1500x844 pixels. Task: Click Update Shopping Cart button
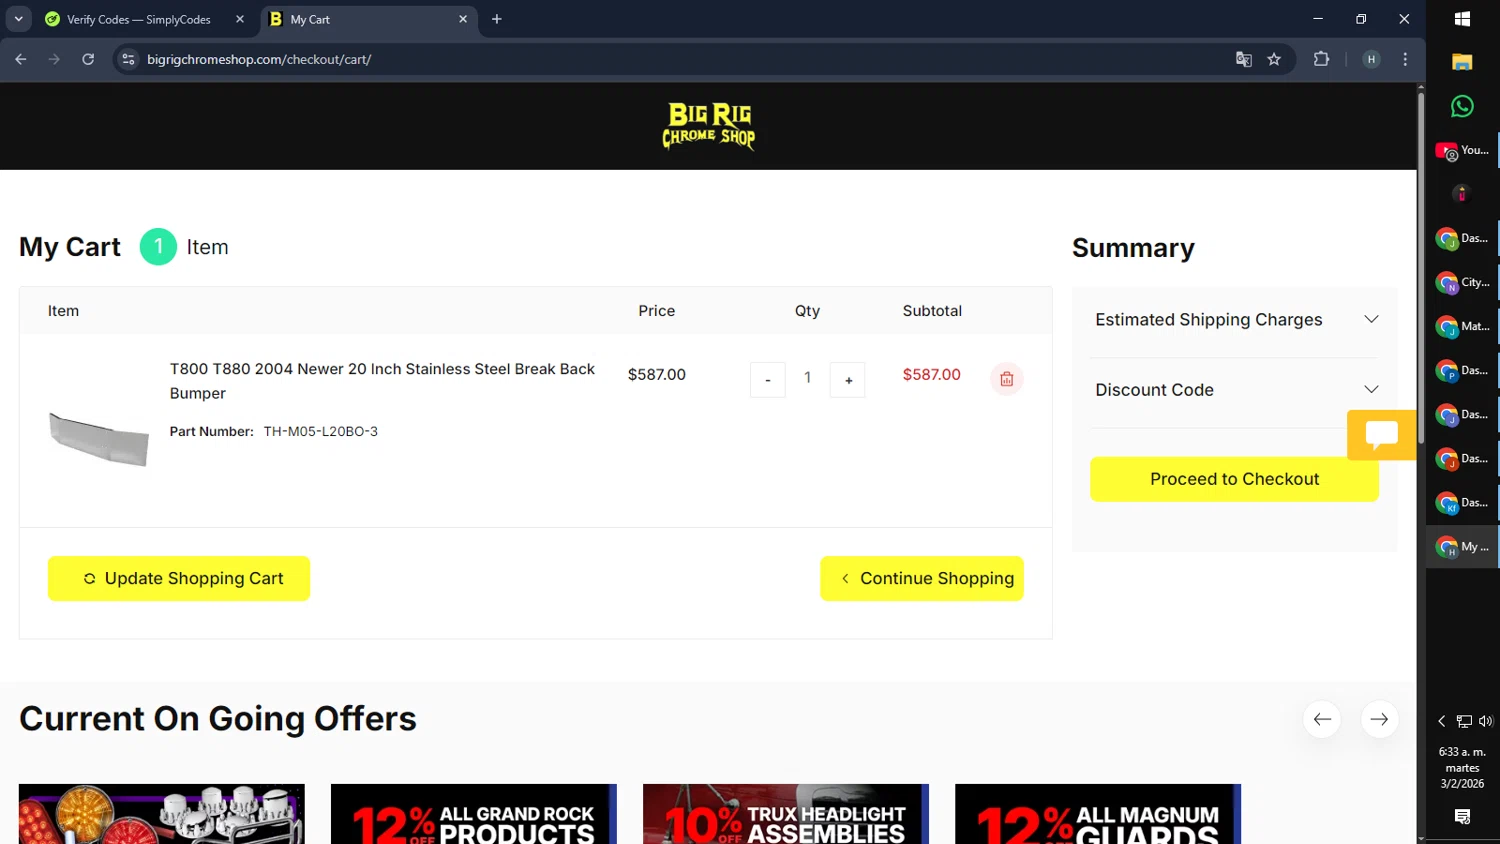click(179, 579)
